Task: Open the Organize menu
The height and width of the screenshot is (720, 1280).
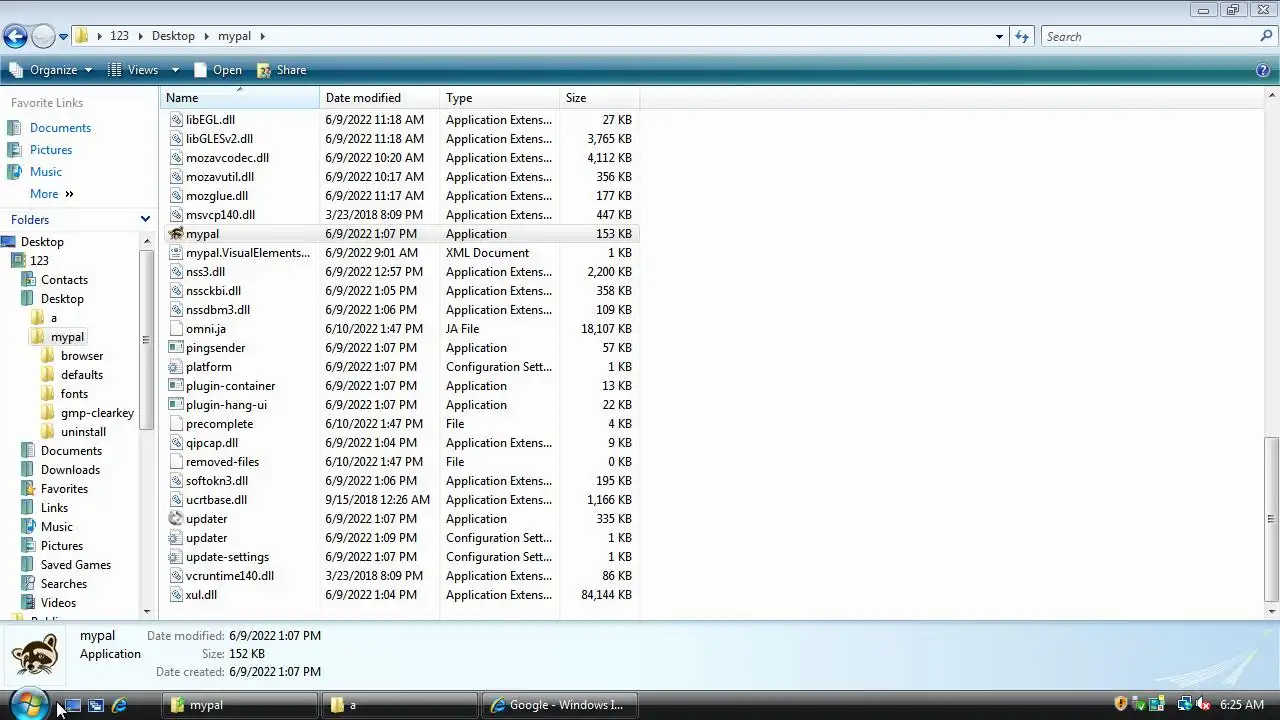Action: 50,70
